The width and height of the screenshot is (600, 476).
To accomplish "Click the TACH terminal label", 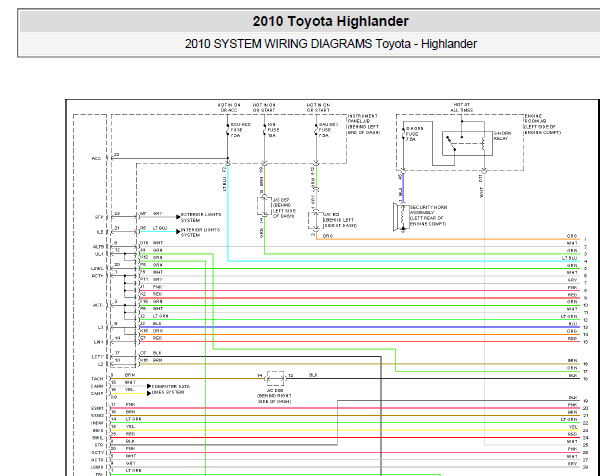I will [97, 379].
